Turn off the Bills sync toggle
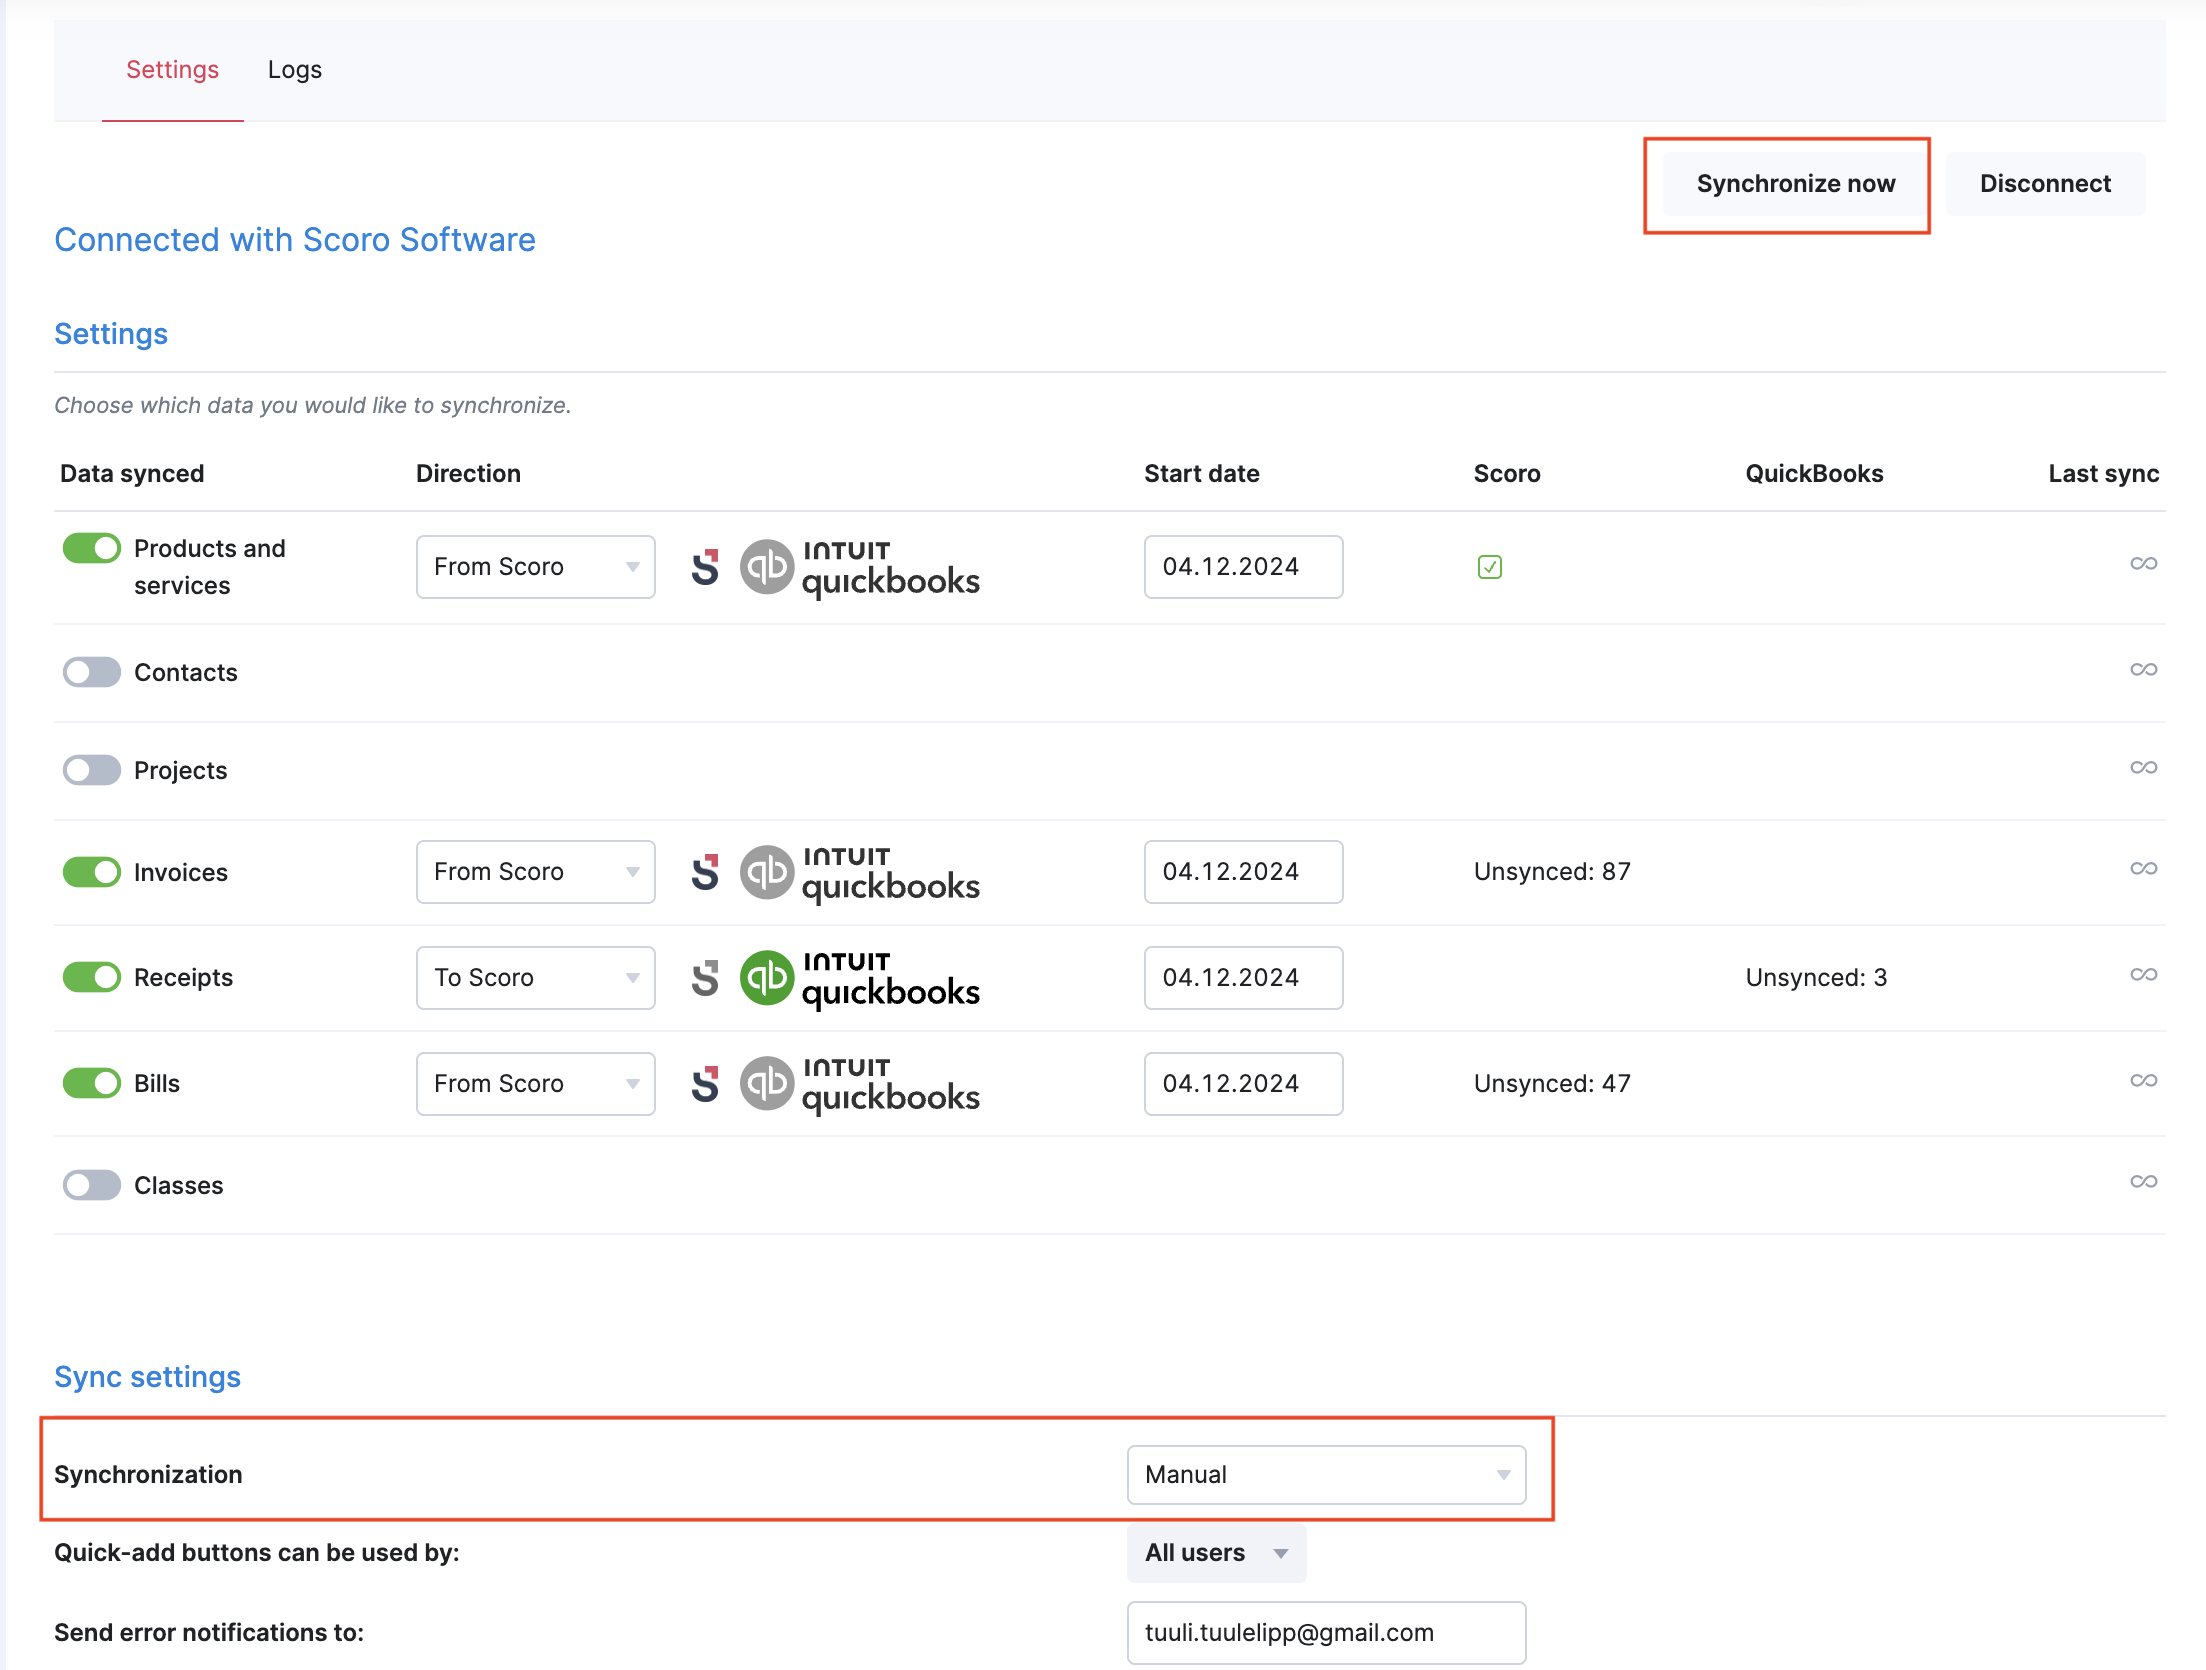The width and height of the screenshot is (2206, 1670). pyautogui.click(x=92, y=1083)
